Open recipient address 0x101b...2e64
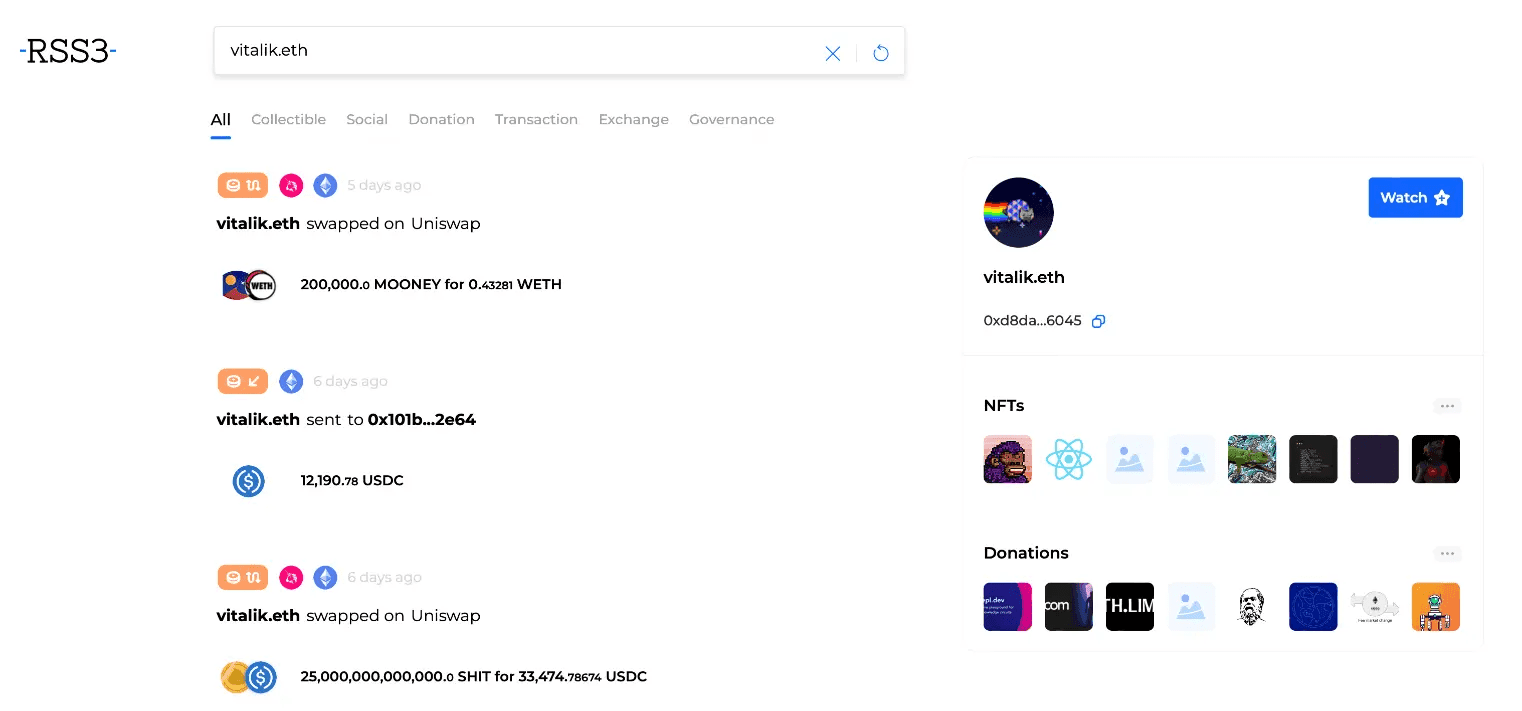Screen dimensions: 1522x711 (422, 420)
